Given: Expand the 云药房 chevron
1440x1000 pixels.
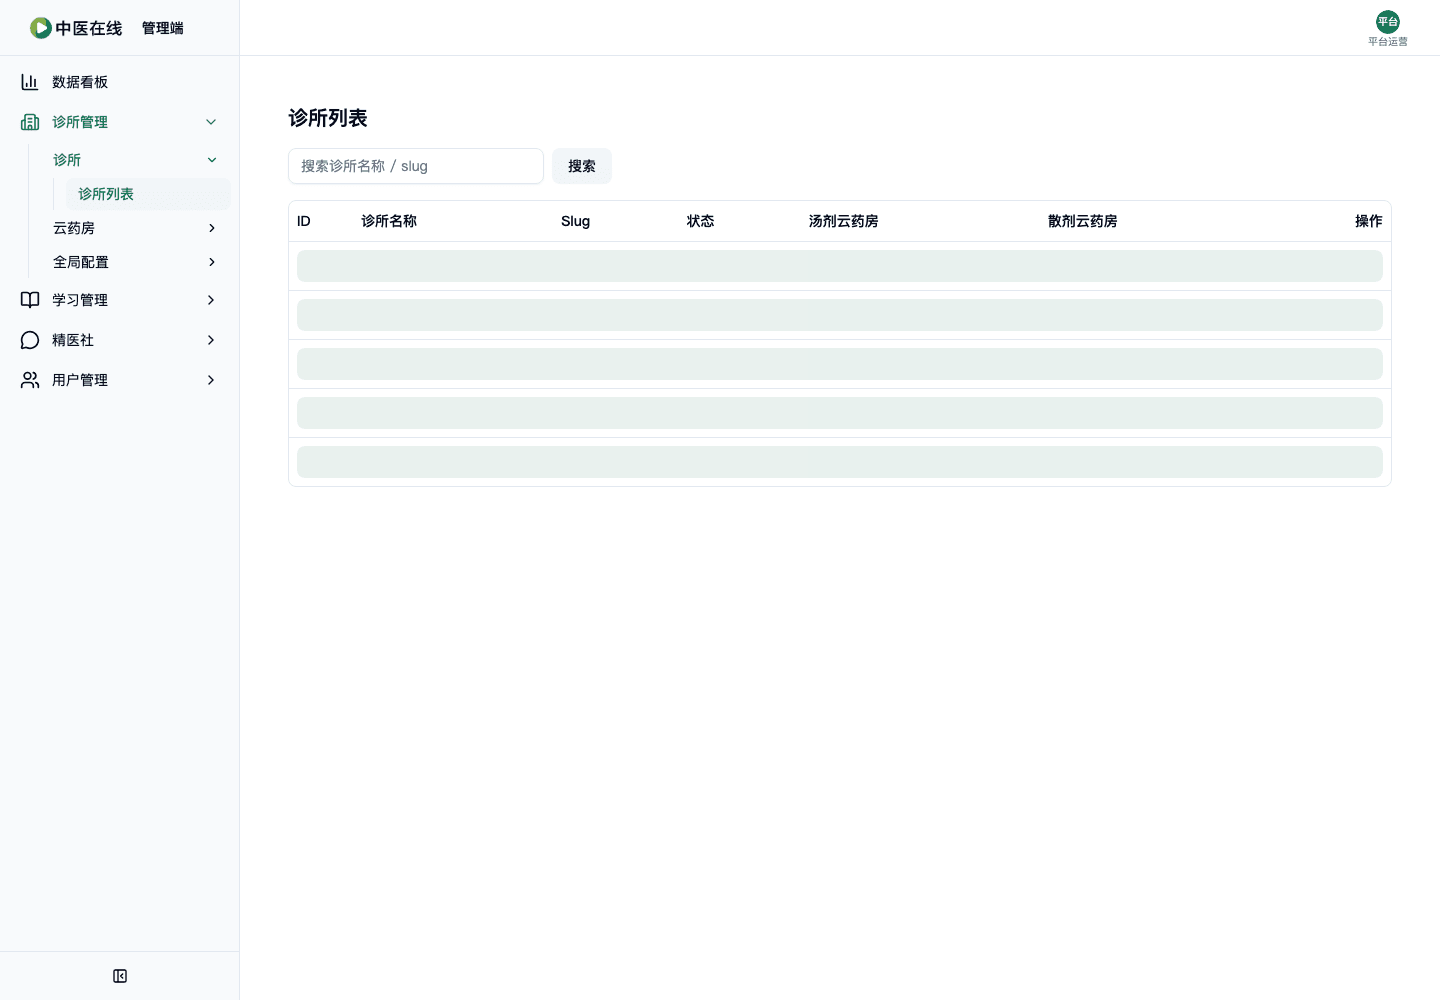Looking at the screenshot, I should point(212,228).
